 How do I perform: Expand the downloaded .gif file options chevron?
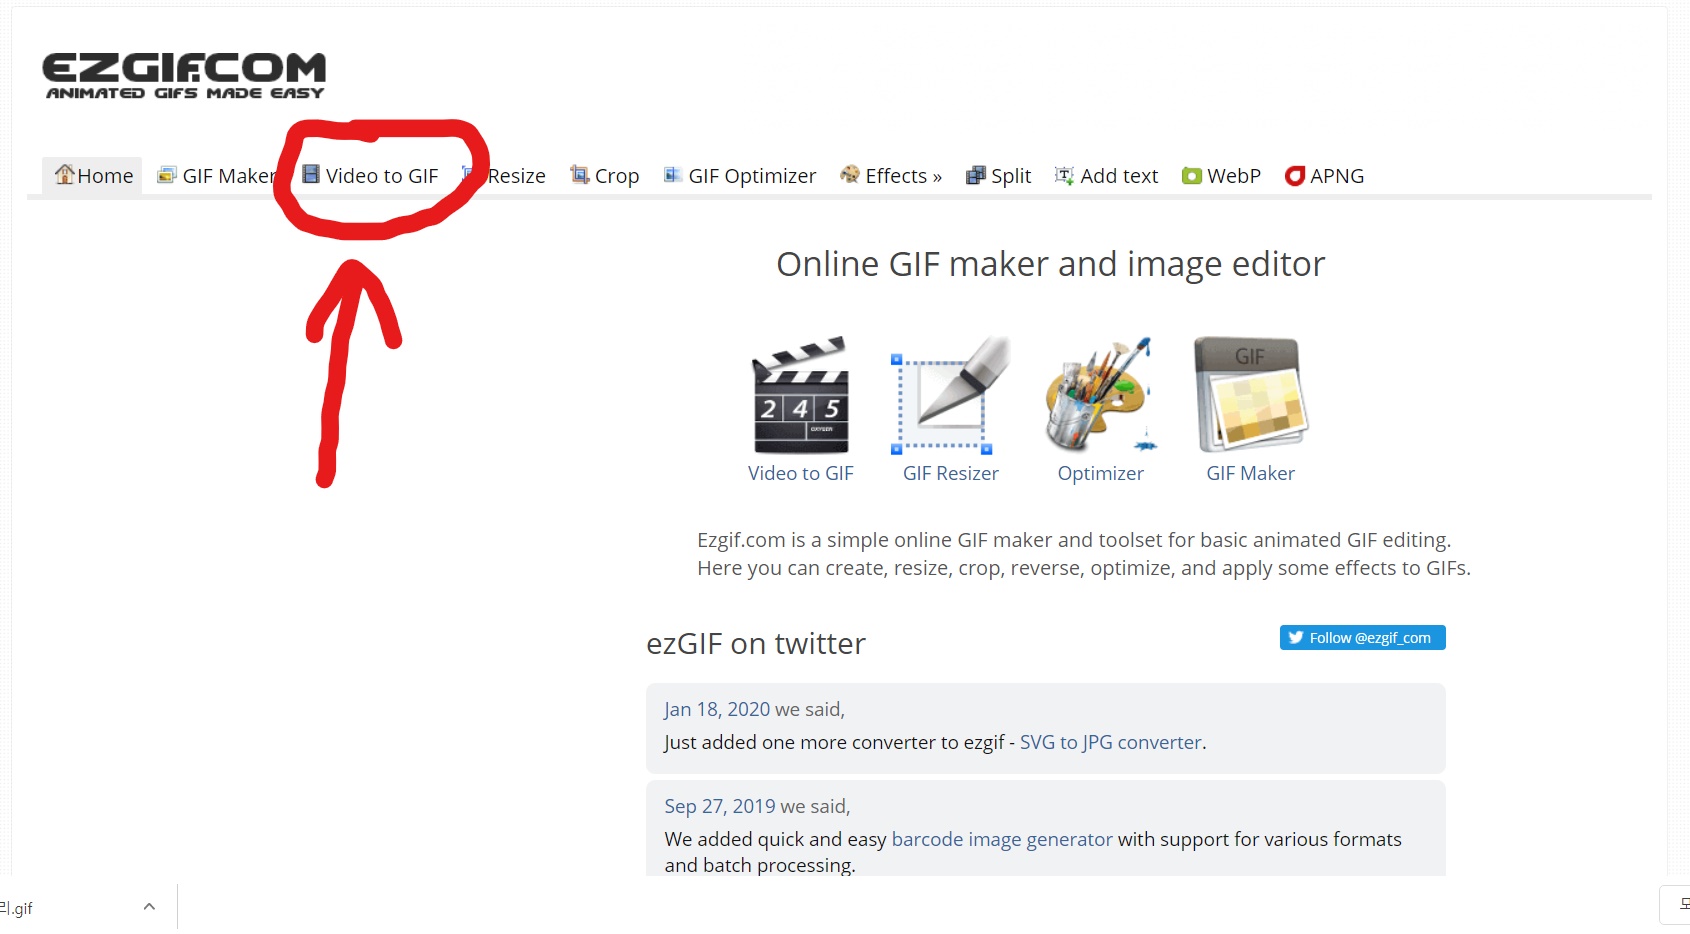pos(149,906)
